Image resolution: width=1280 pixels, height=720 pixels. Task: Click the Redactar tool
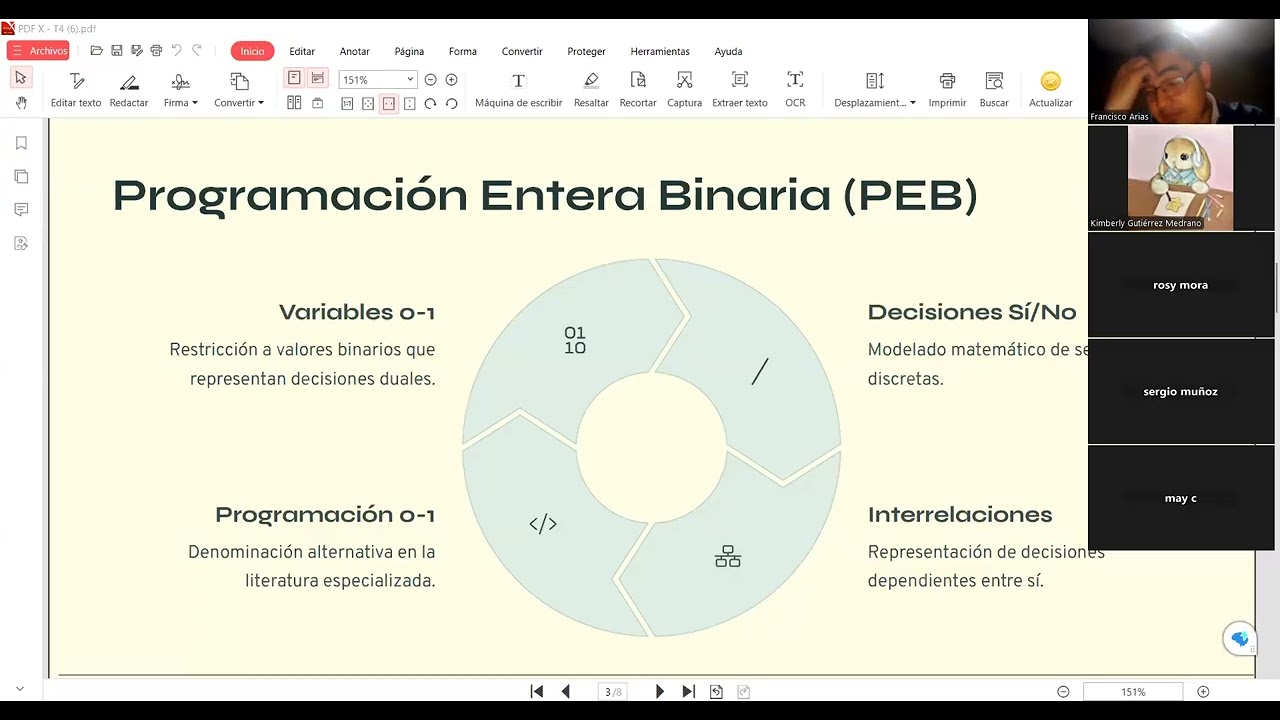[129, 90]
